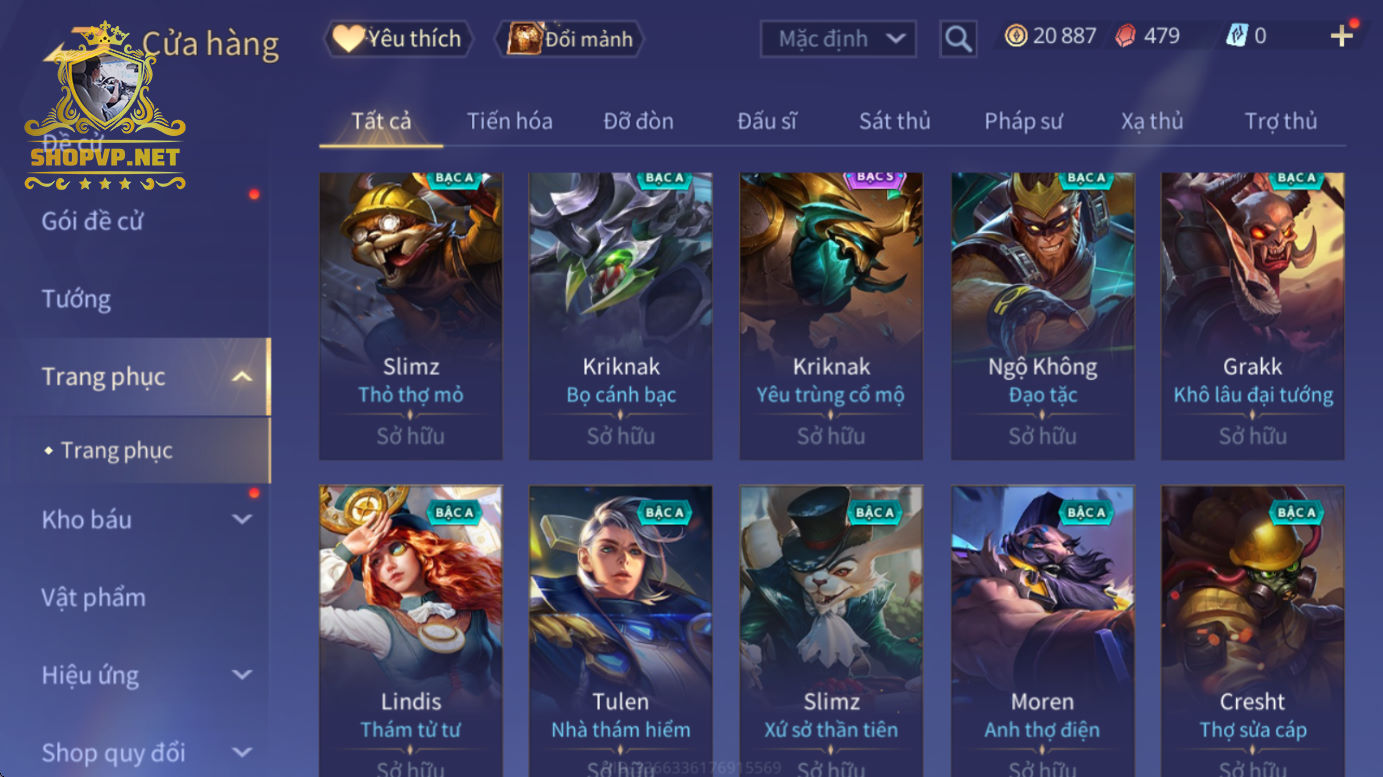Click the chest icon in Đổi mảnh
The width and height of the screenshot is (1383, 777).
coord(524,39)
